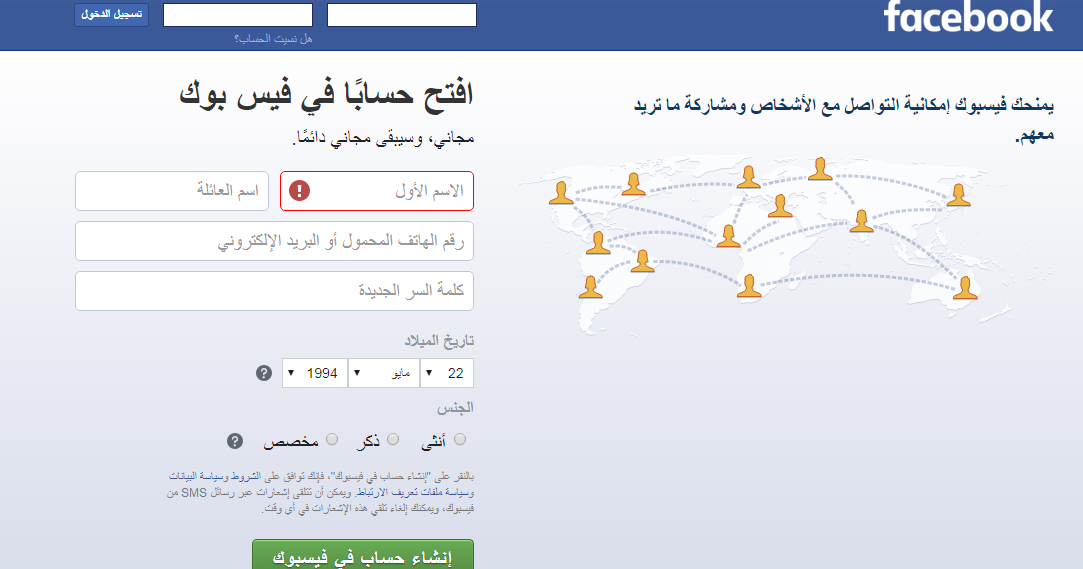The width and height of the screenshot is (1083, 569).
Task: Click the facebook logo in header
Action: click(x=968, y=17)
